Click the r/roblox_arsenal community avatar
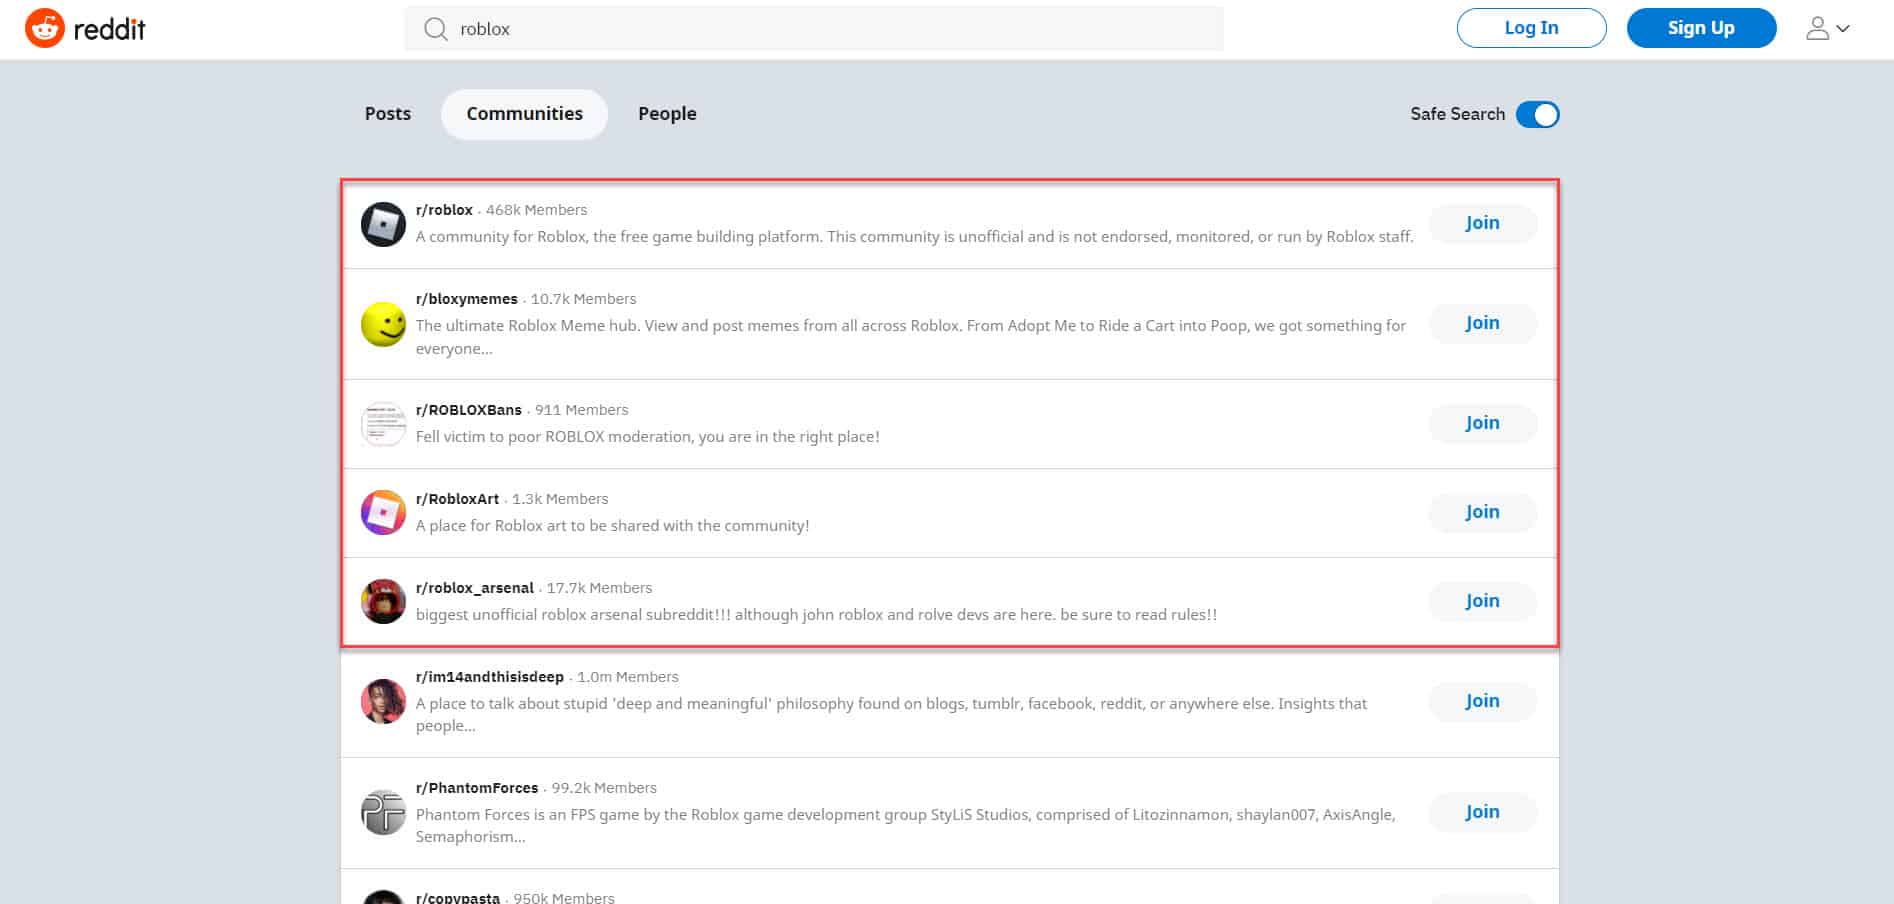Image resolution: width=1894 pixels, height=904 pixels. tap(383, 601)
